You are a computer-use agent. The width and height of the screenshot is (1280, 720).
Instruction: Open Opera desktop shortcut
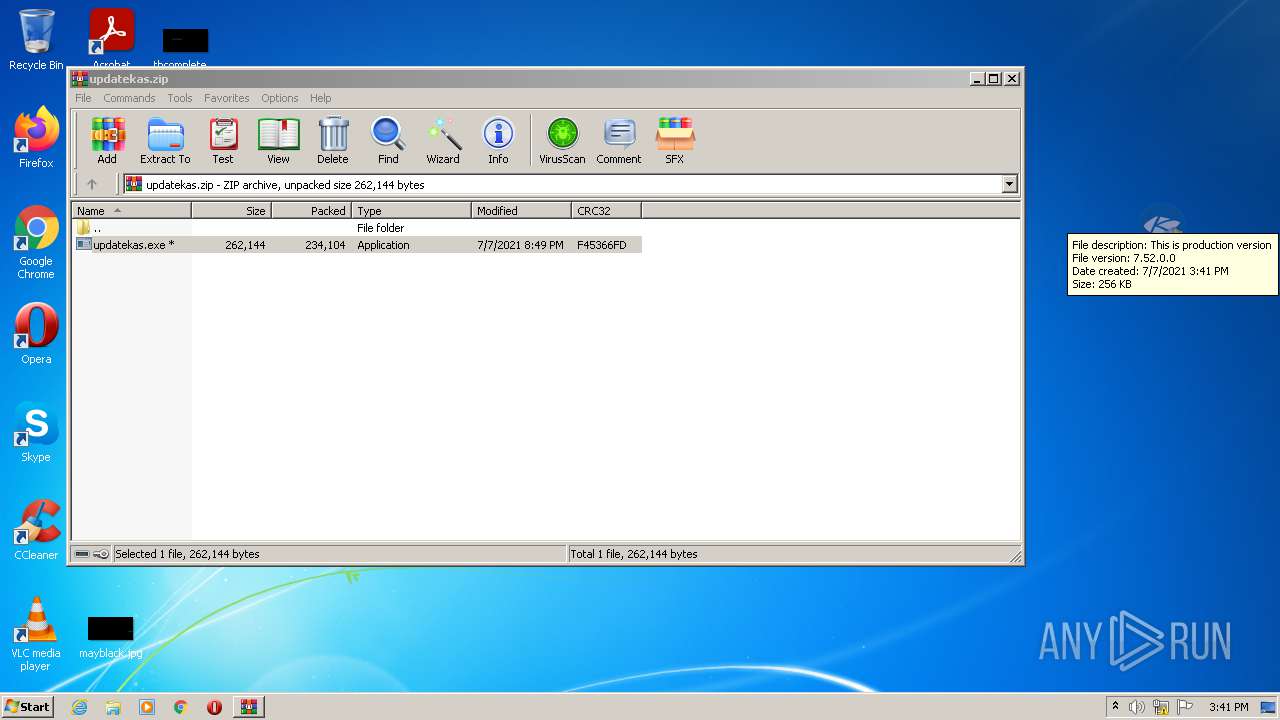coord(36,334)
